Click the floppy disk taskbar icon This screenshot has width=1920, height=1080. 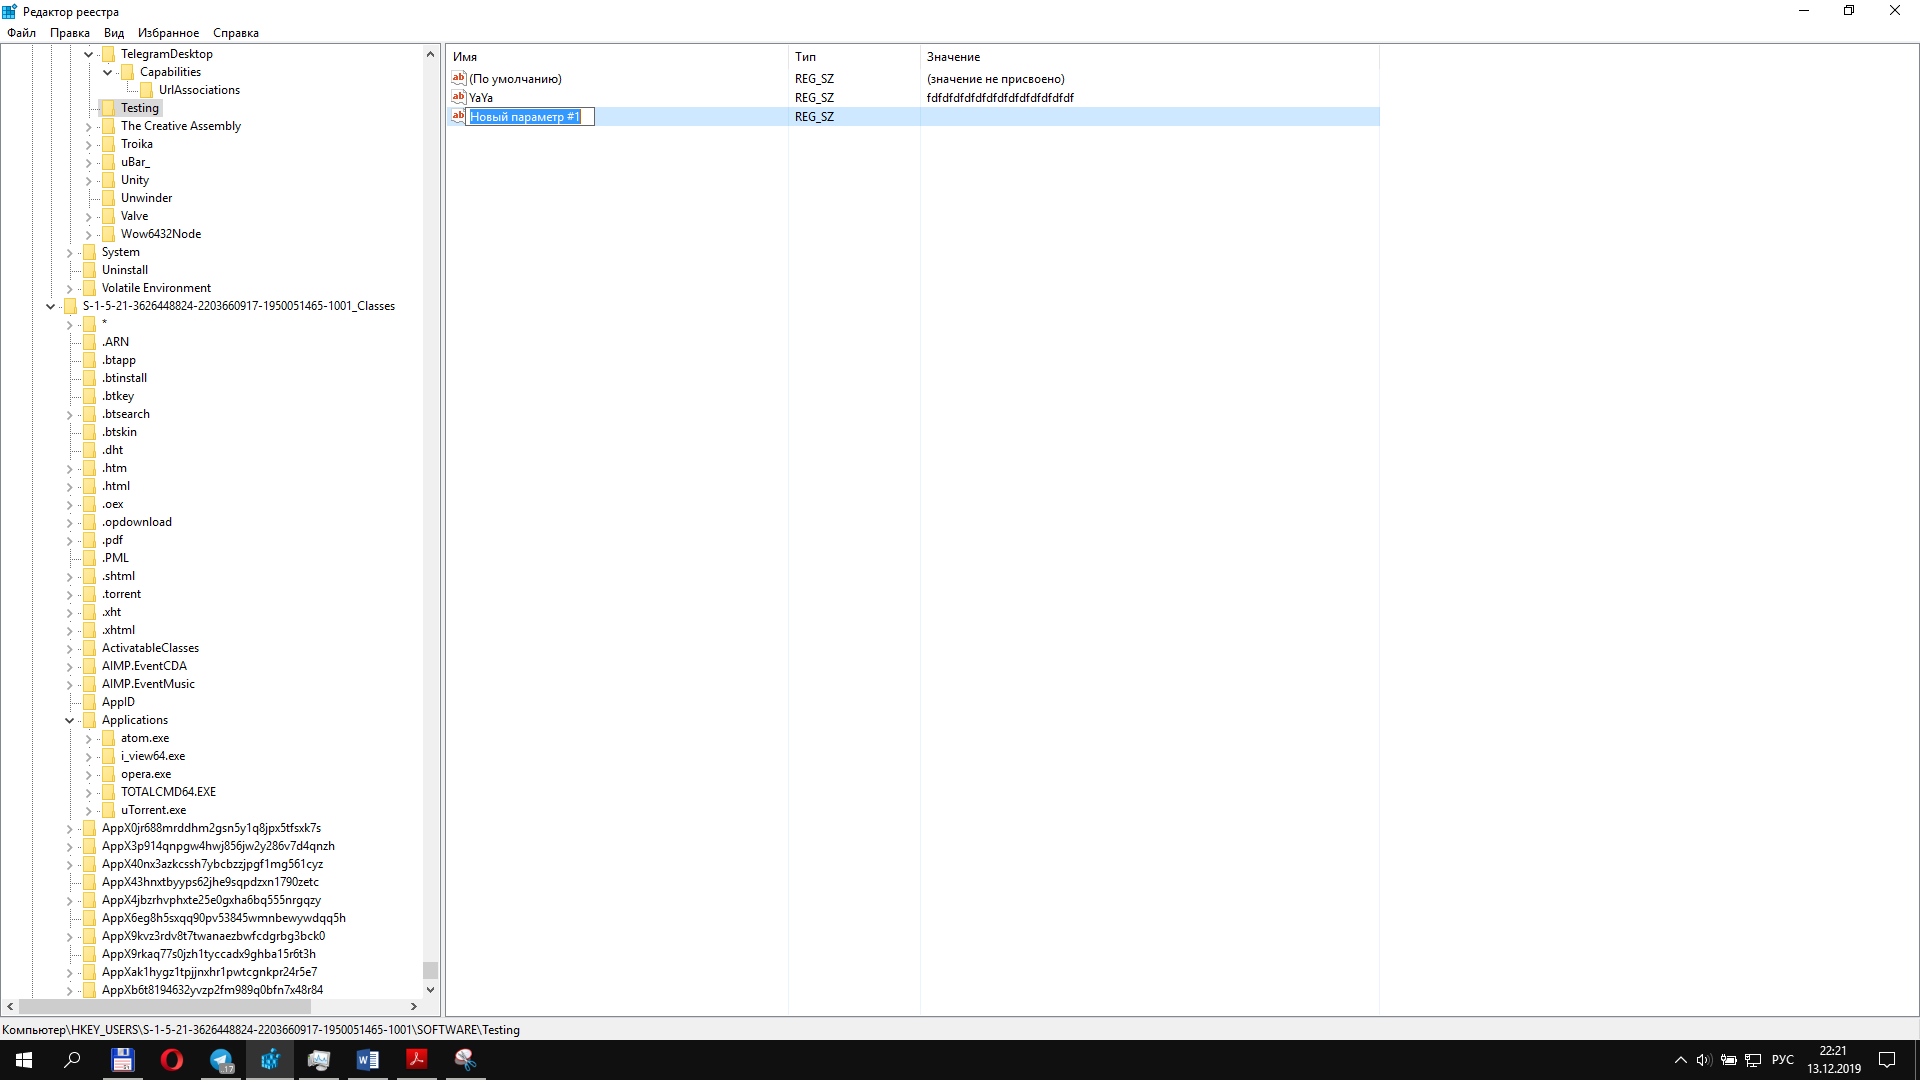[x=123, y=1060]
